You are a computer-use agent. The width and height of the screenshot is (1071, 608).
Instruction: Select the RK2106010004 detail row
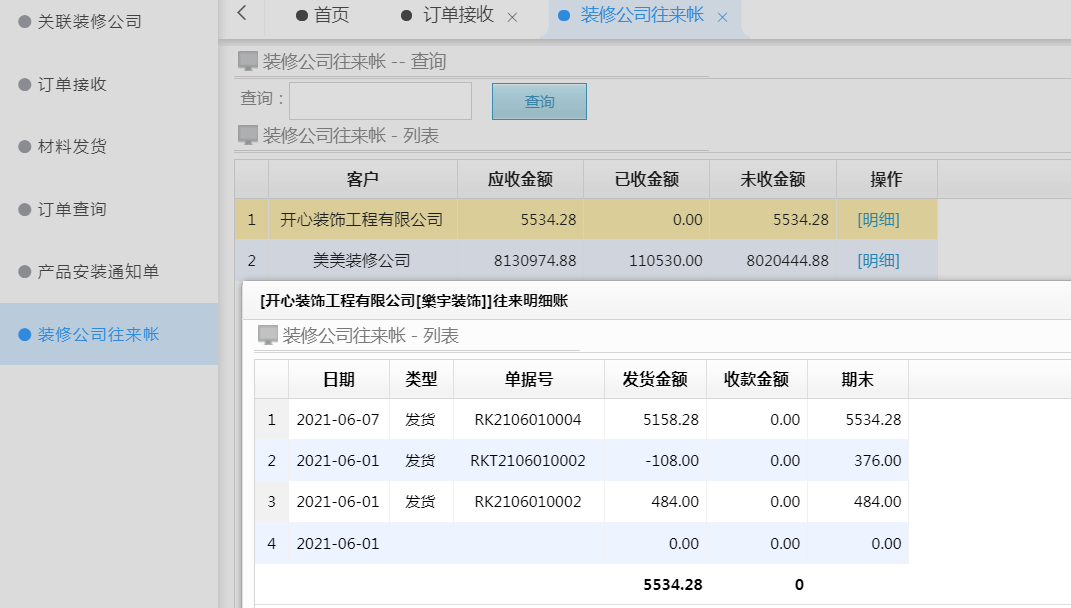(x=527, y=420)
